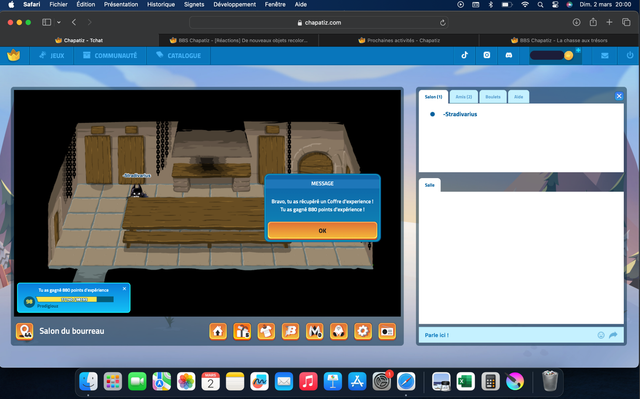Send chat message with arrow icon

click(x=613, y=335)
